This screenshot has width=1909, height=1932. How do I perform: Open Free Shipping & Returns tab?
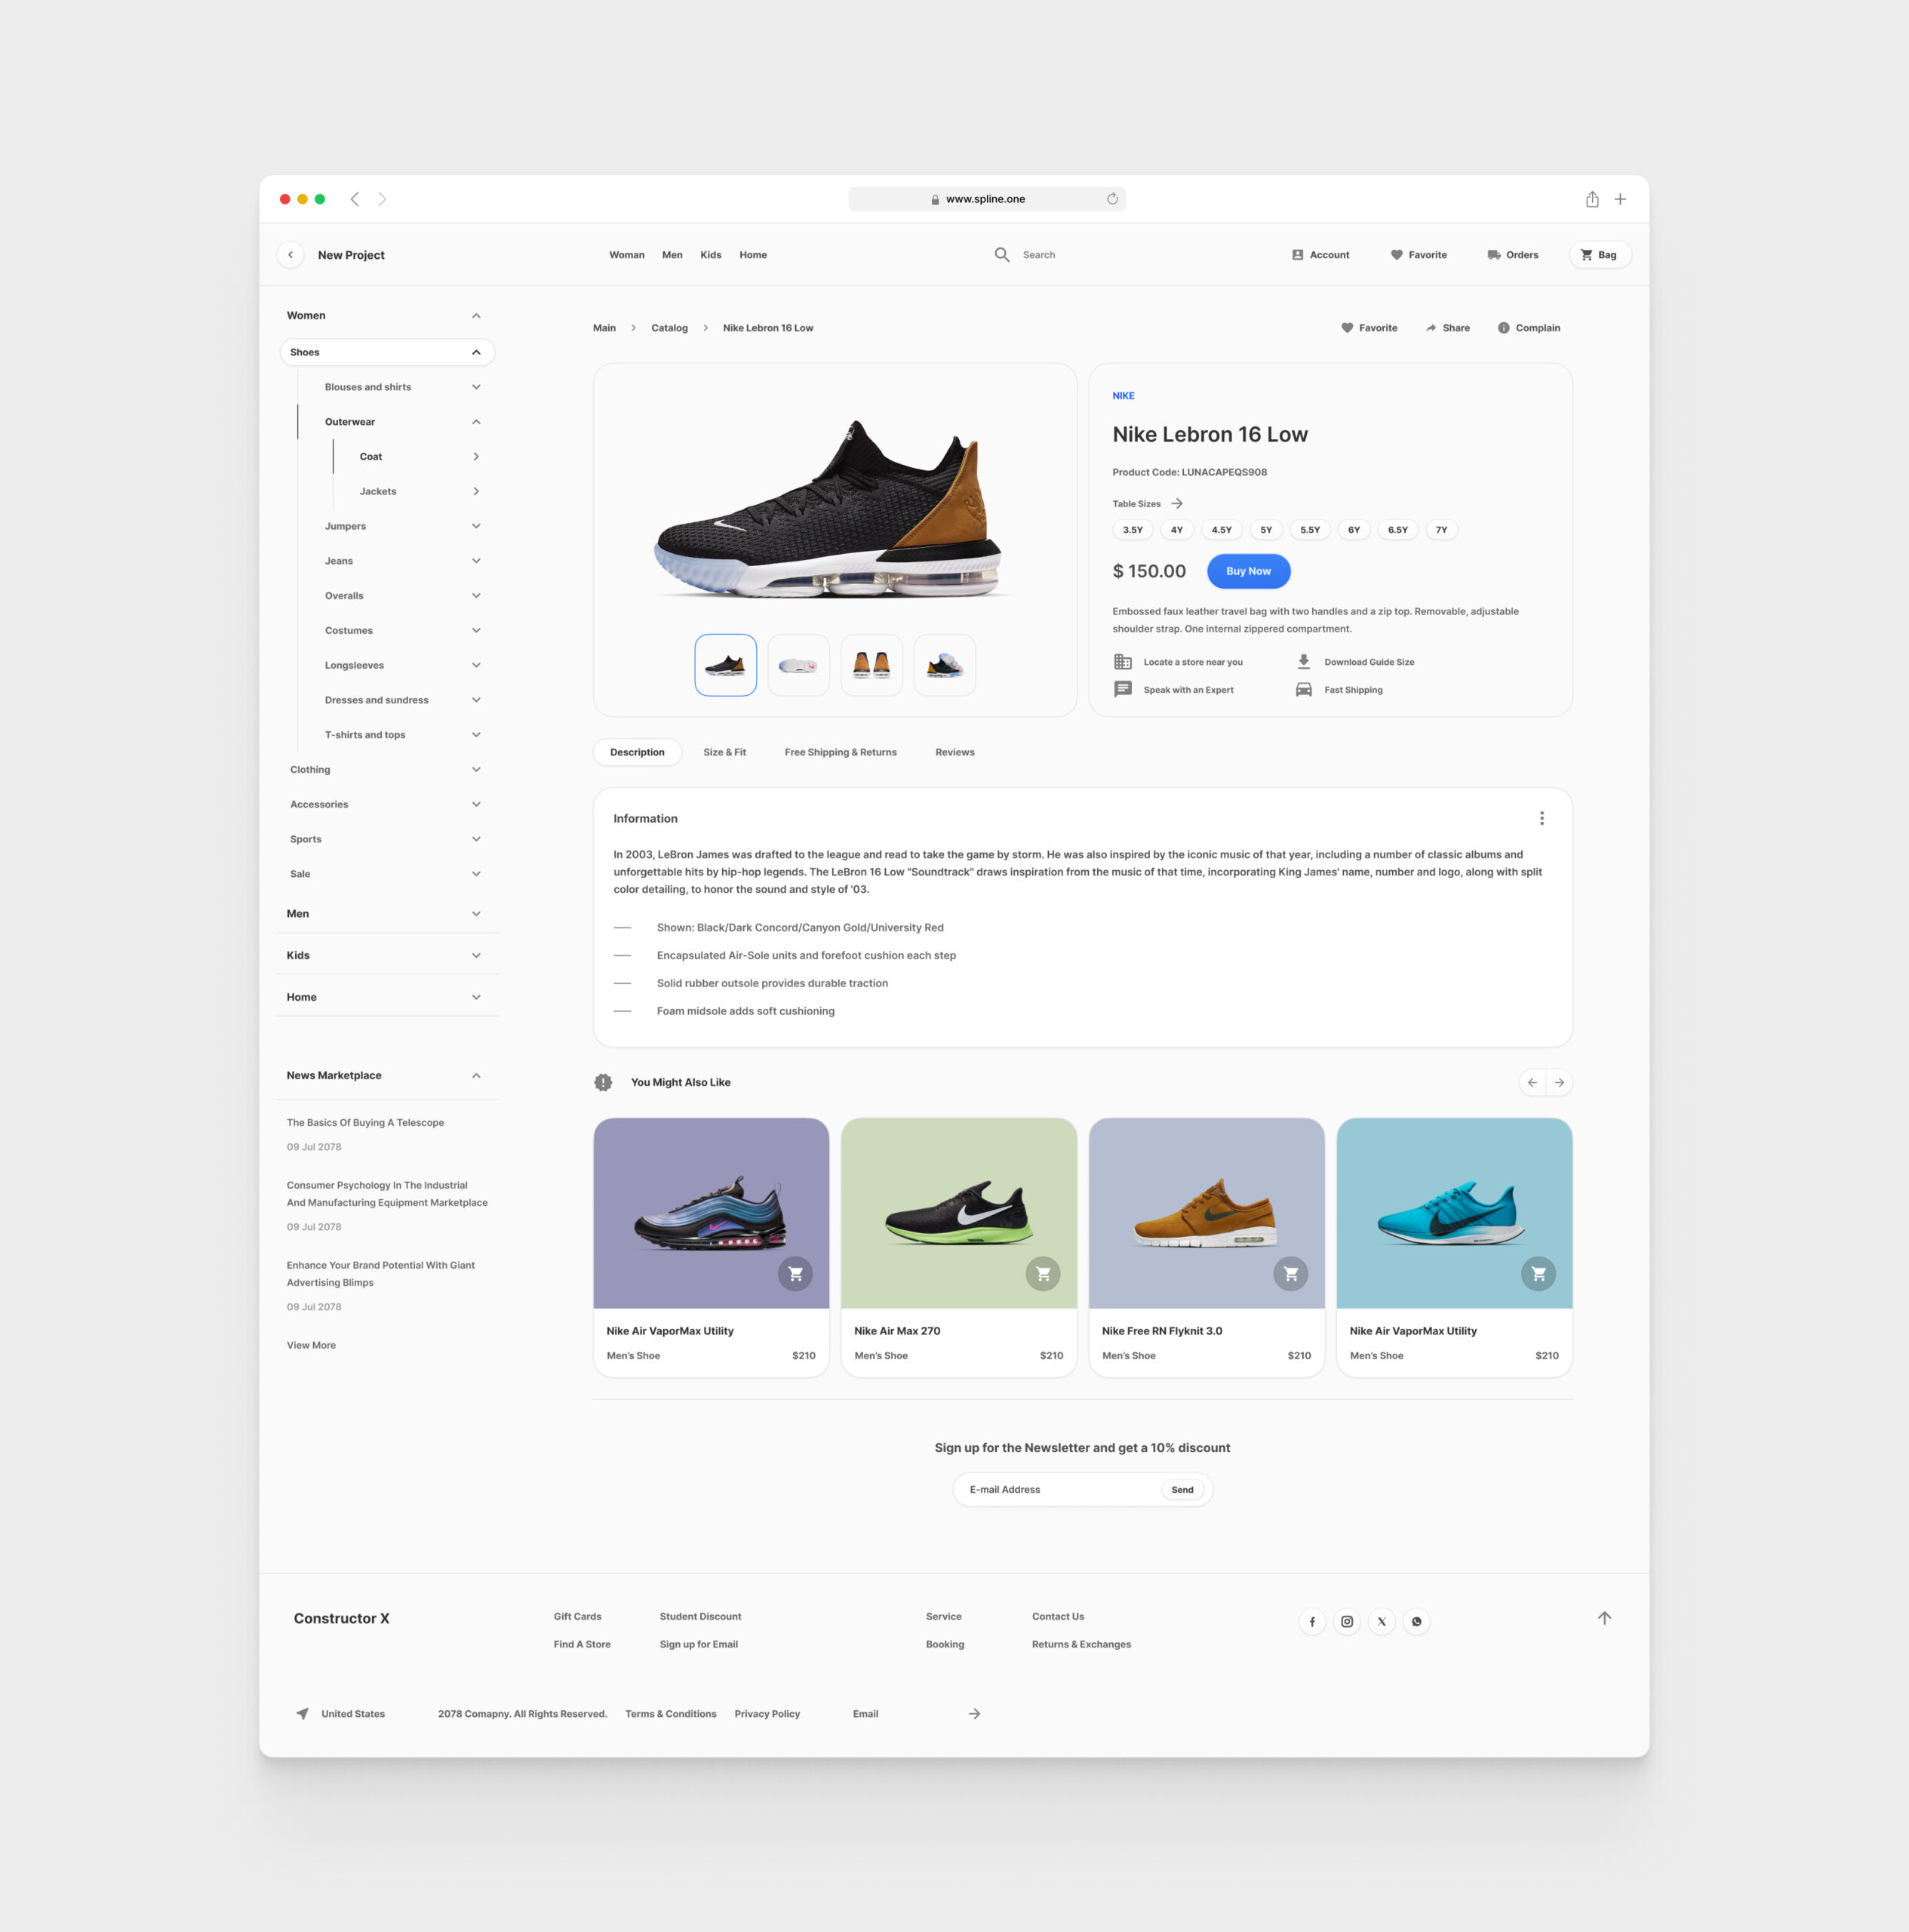[x=841, y=752]
